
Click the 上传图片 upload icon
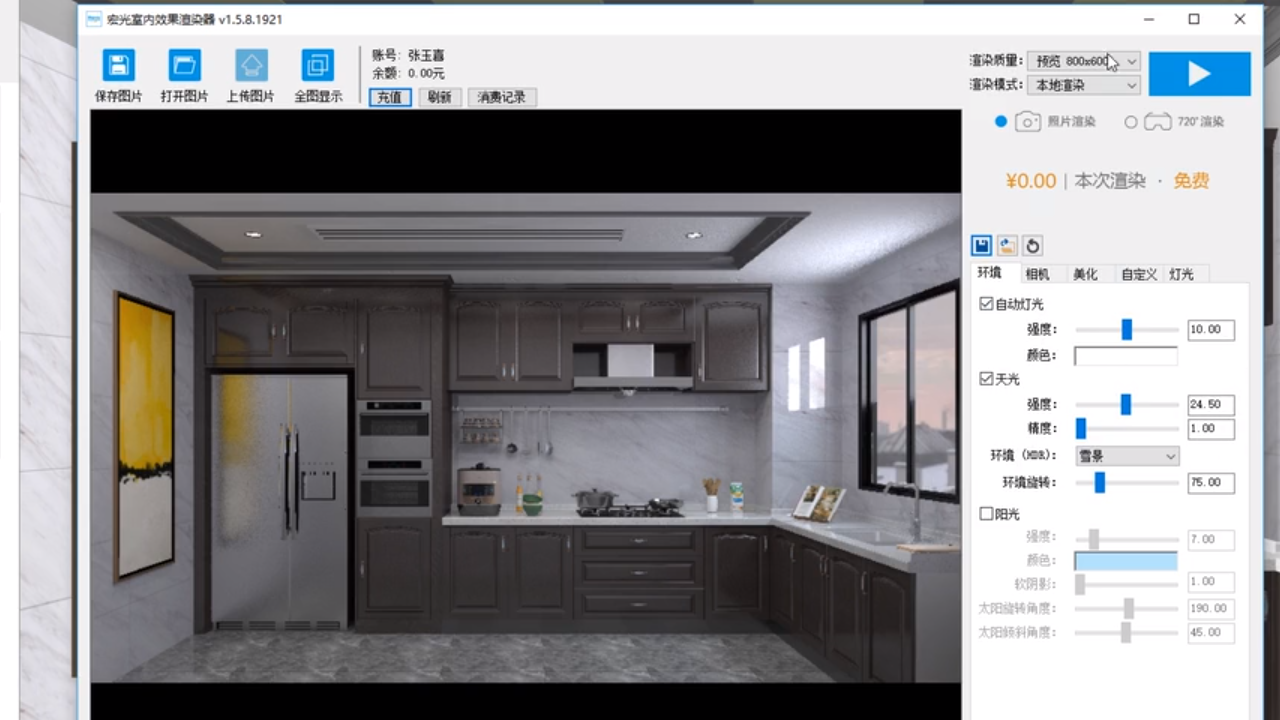tap(251, 66)
